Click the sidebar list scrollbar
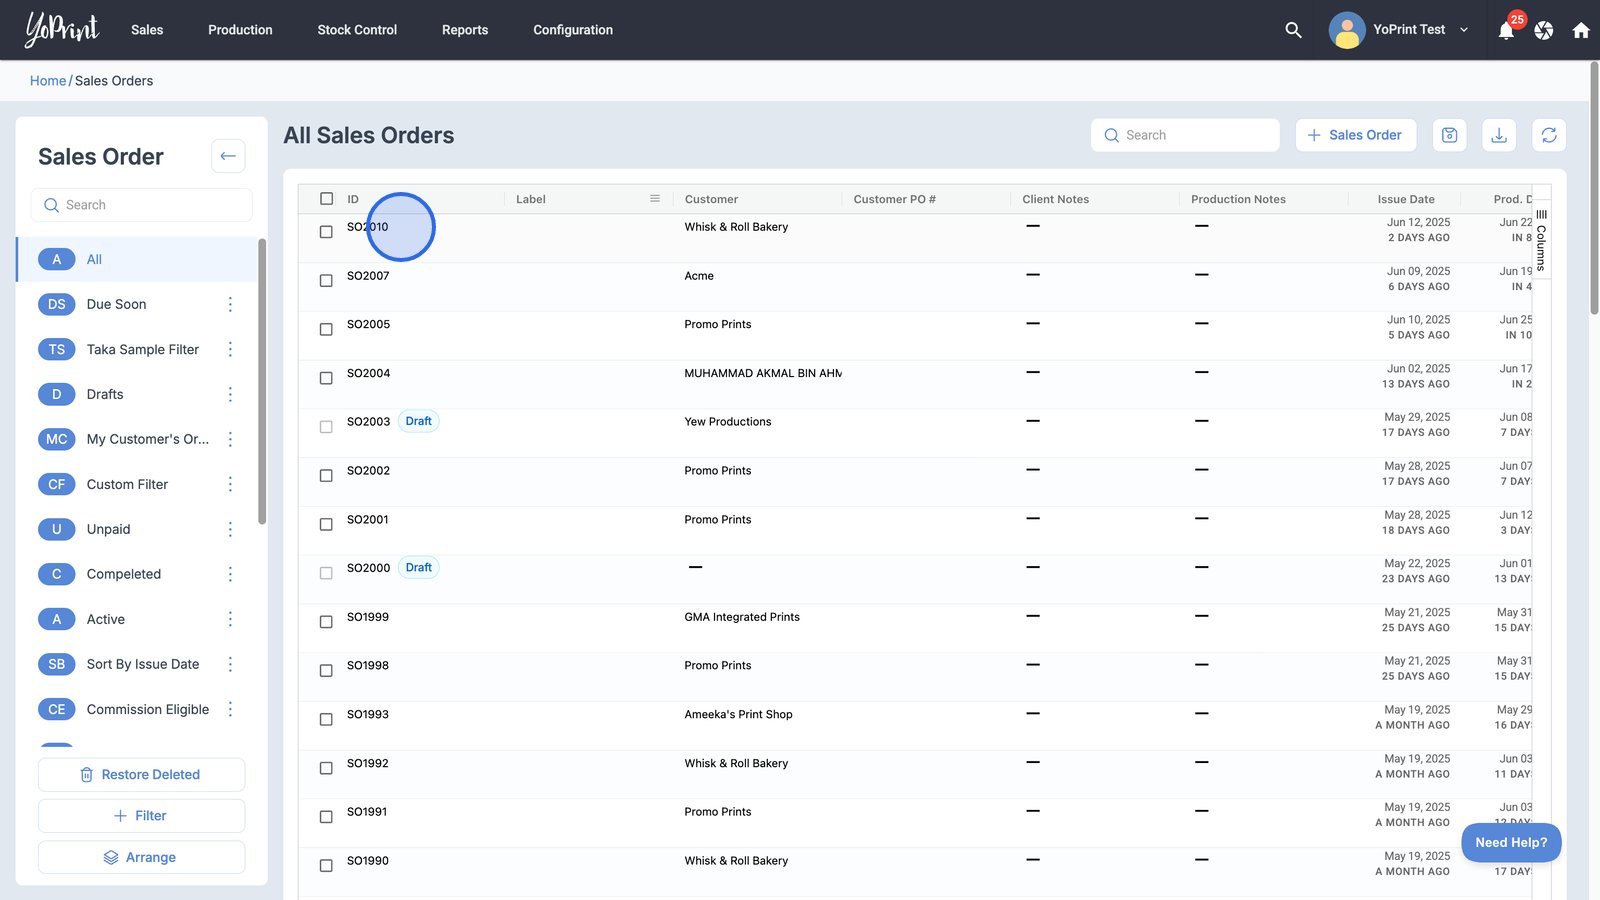This screenshot has width=1600, height=900. pyautogui.click(x=262, y=380)
